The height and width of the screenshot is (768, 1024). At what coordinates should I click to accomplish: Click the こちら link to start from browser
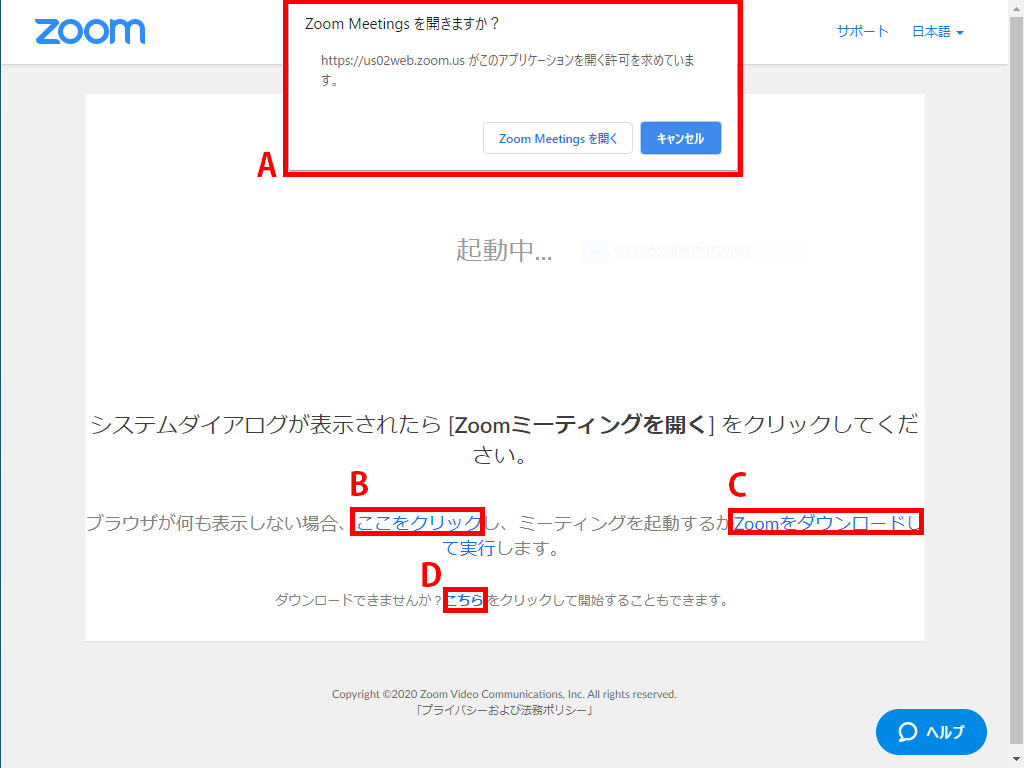point(465,600)
